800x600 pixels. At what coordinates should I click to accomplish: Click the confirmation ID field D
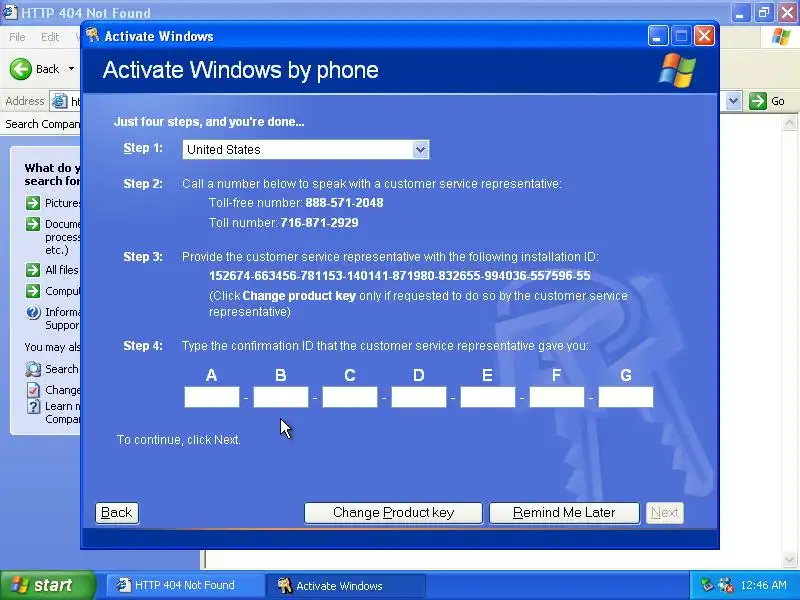click(x=419, y=397)
